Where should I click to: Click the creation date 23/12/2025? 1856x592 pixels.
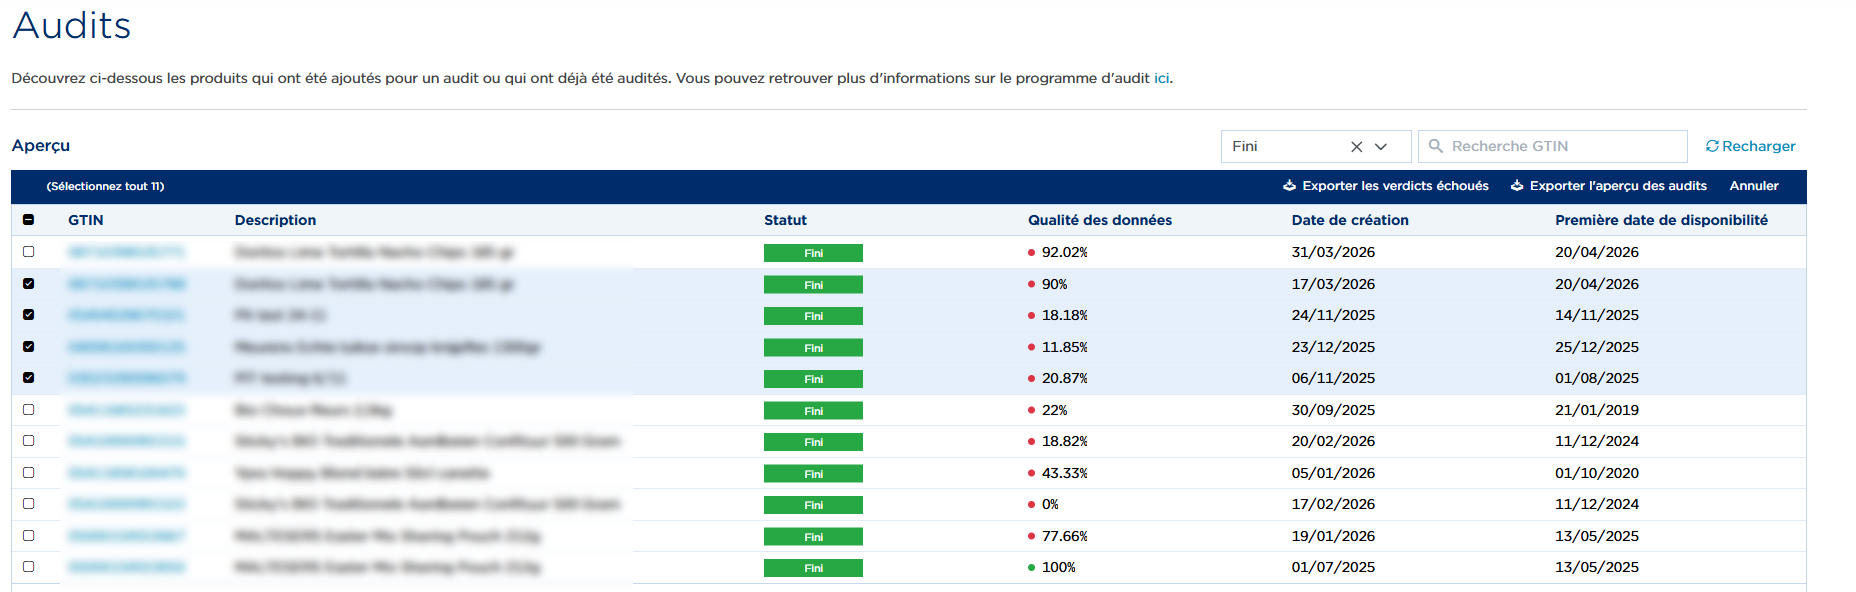point(1333,347)
